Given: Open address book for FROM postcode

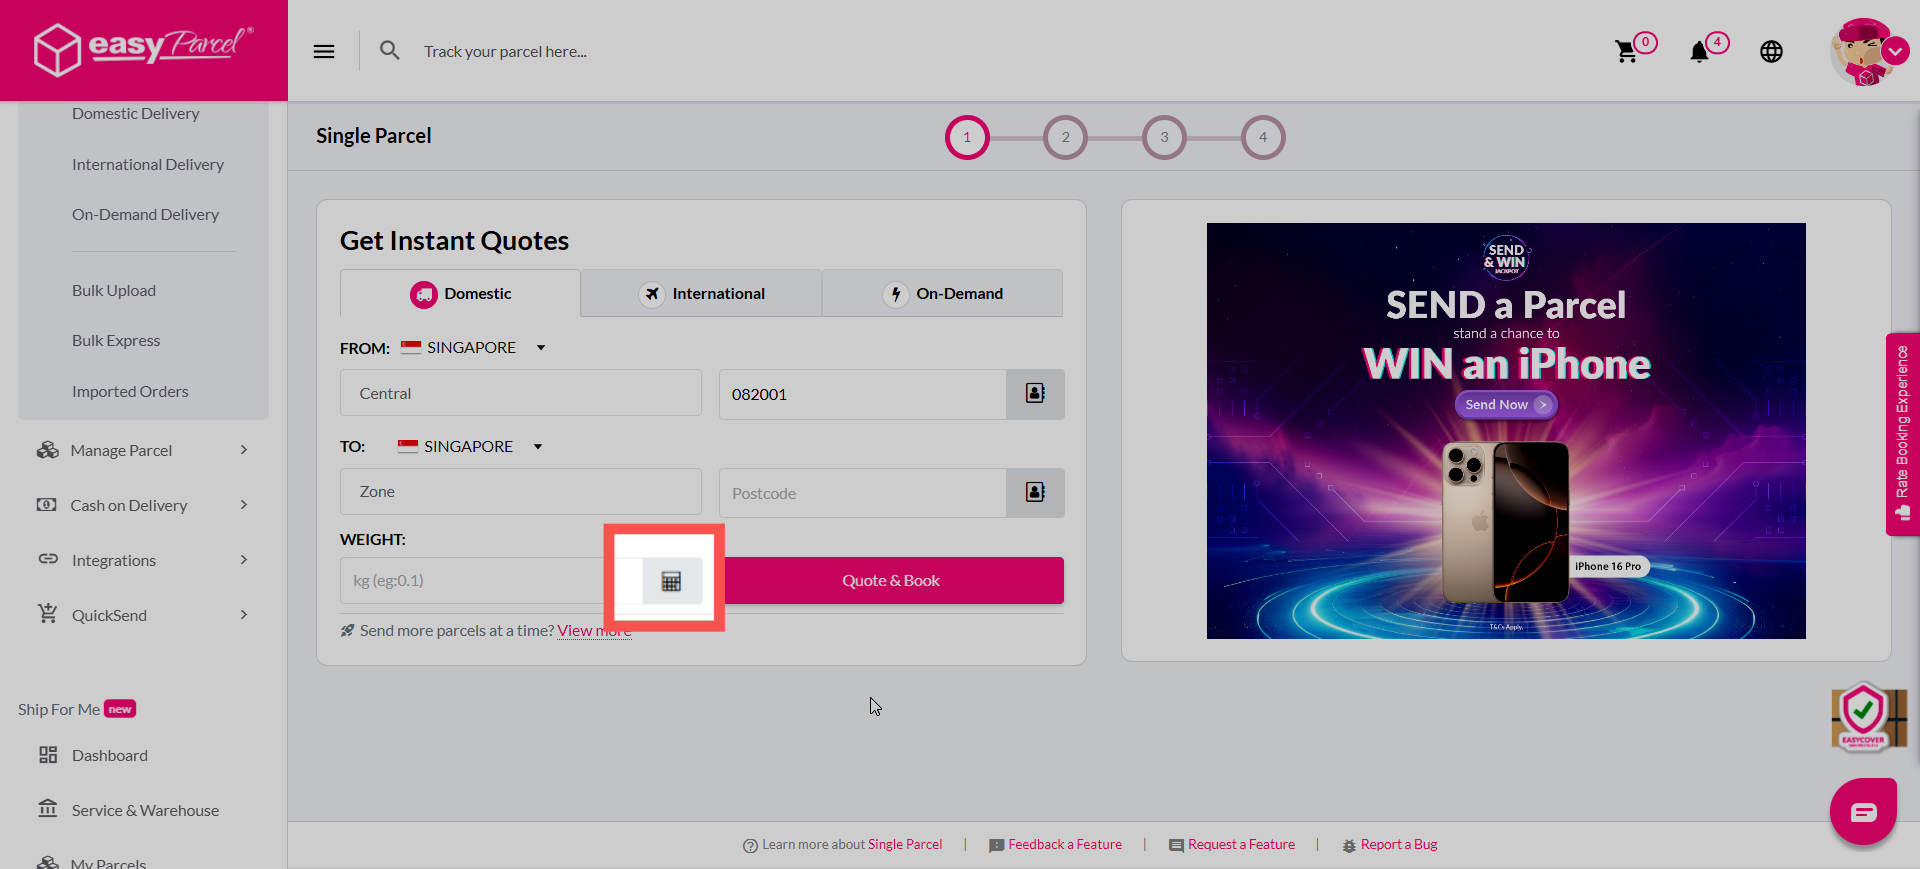Looking at the screenshot, I should tap(1035, 394).
